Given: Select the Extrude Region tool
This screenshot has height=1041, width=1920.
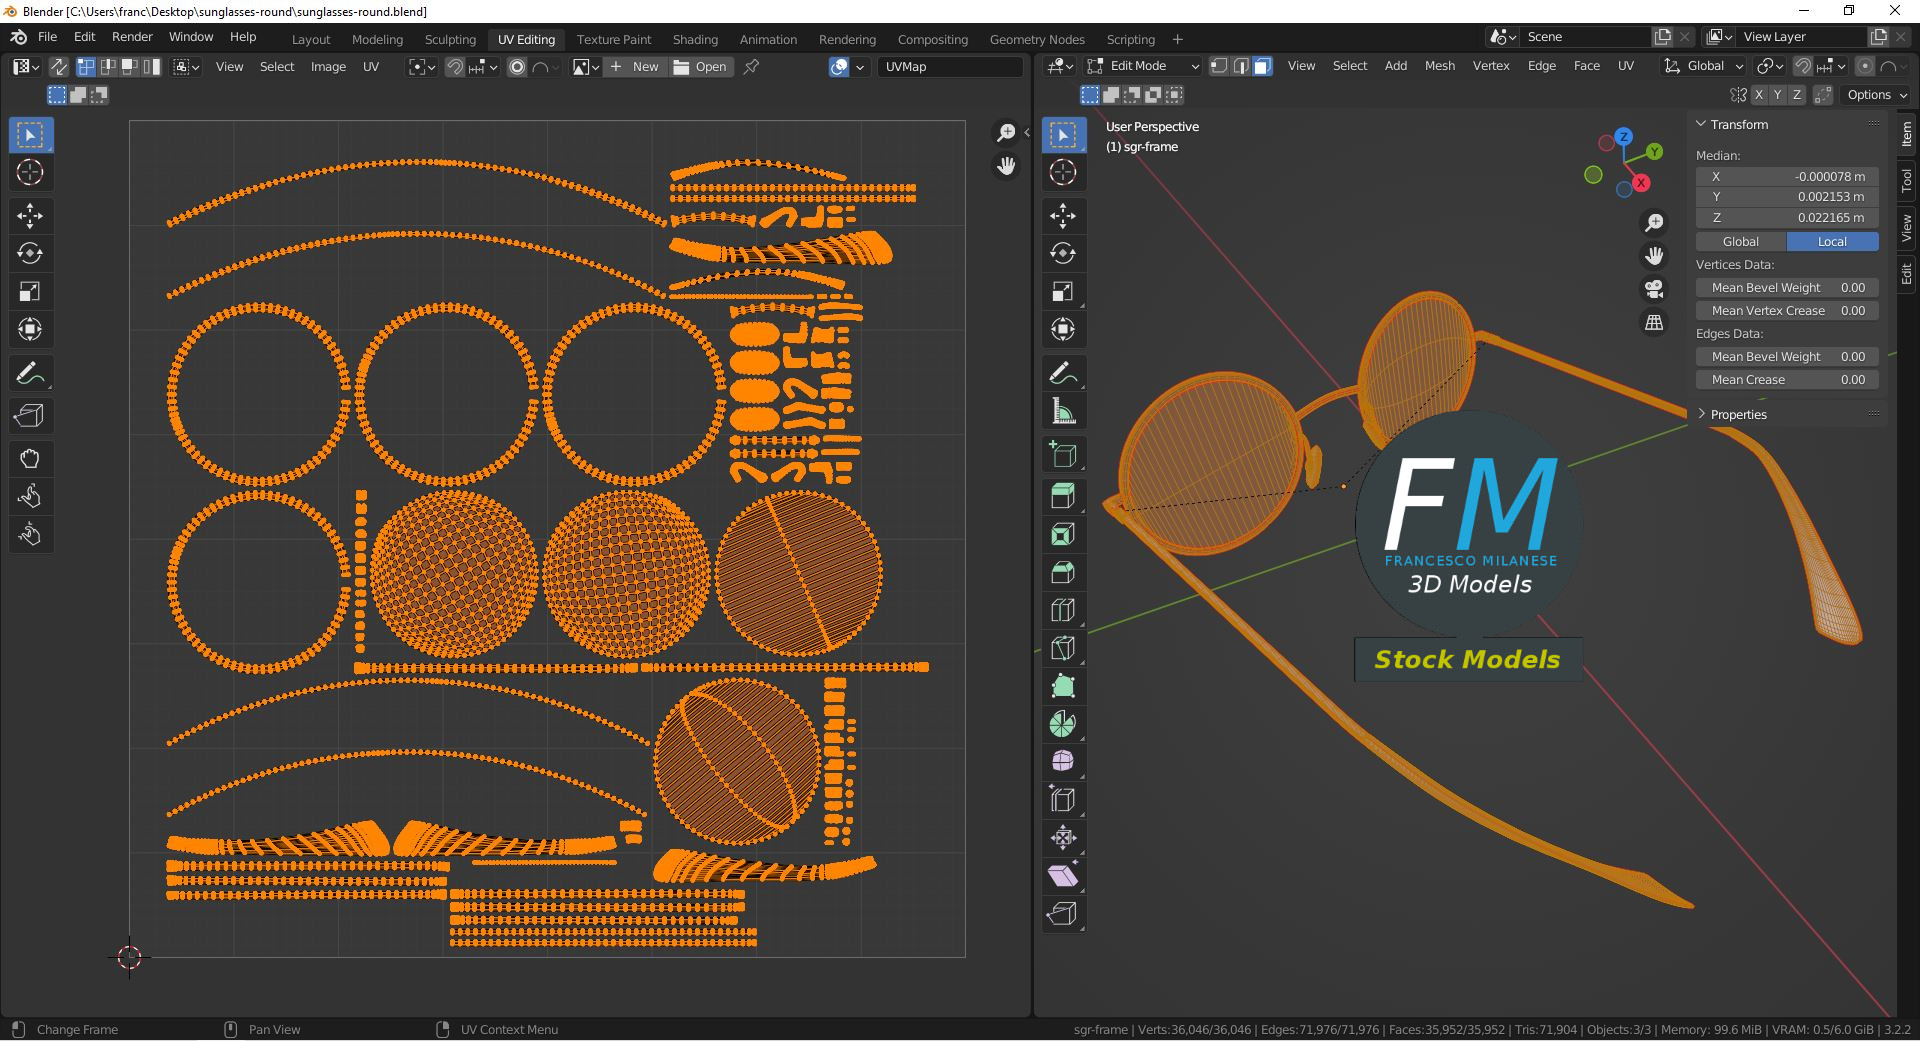Looking at the screenshot, I should pos(1063,496).
